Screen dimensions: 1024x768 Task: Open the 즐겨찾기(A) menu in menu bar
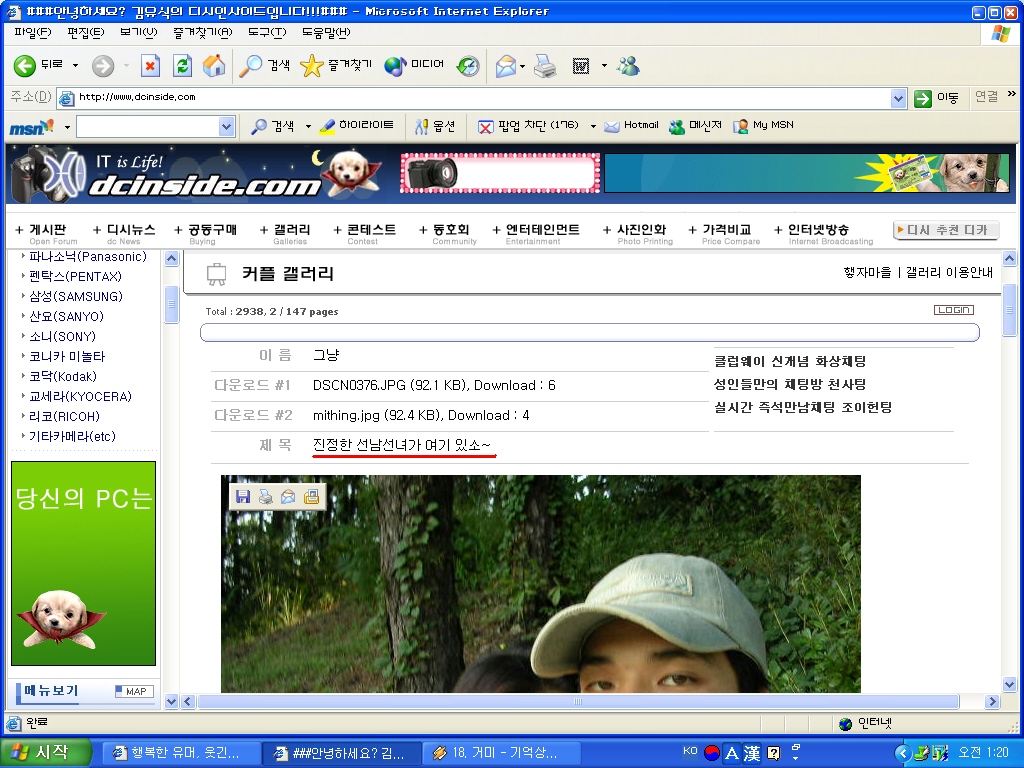tap(202, 32)
